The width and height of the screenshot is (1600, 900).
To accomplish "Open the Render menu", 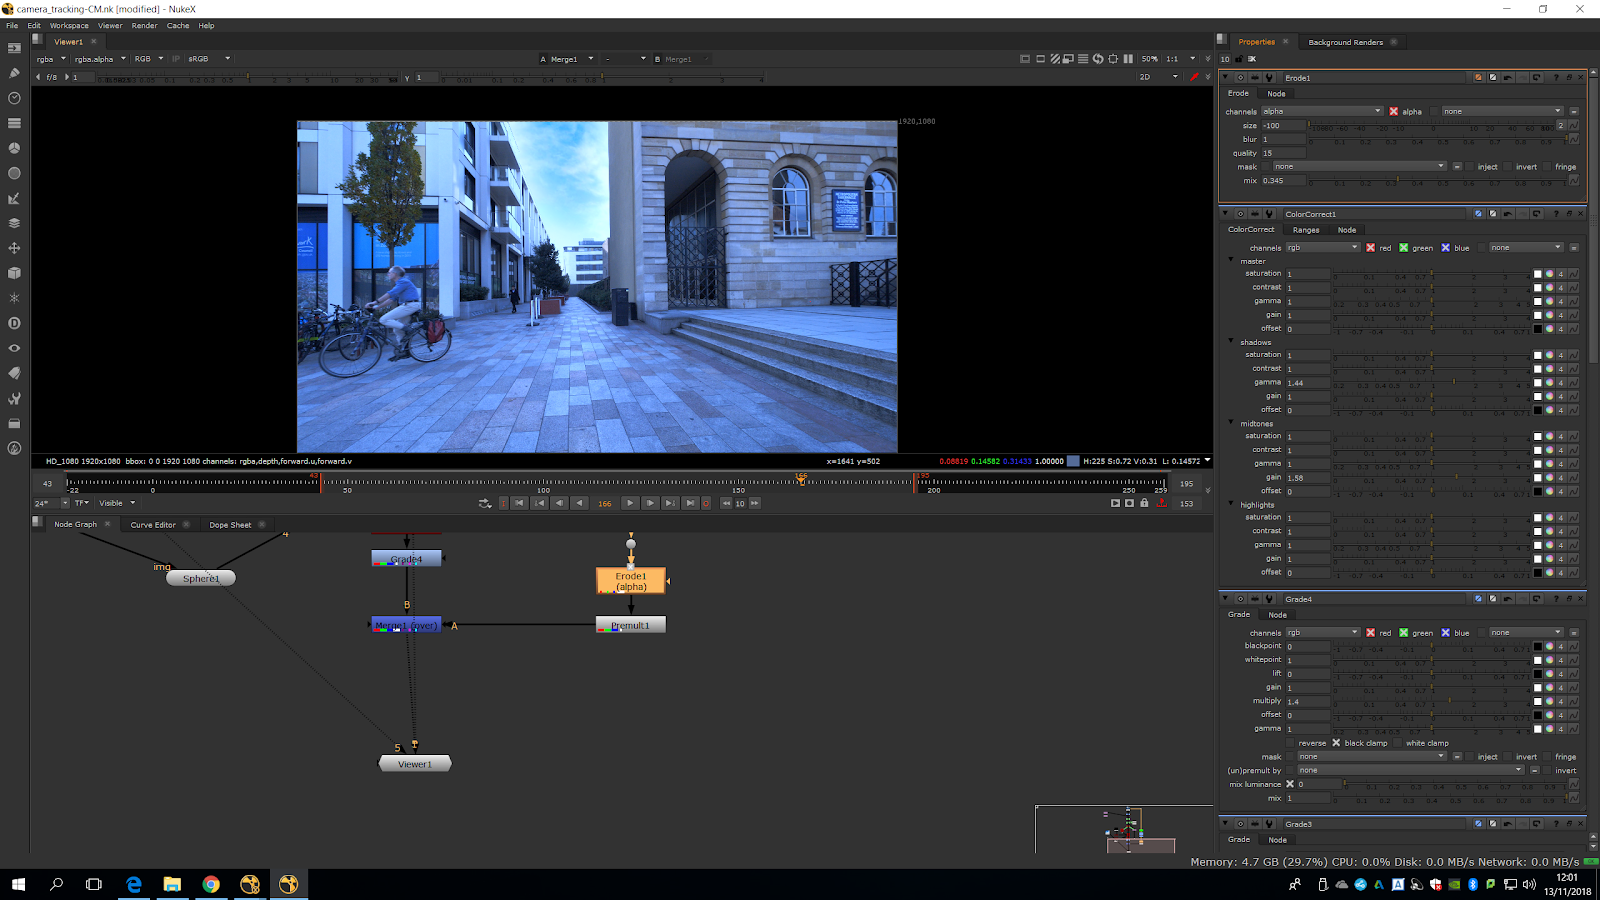I will point(144,26).
